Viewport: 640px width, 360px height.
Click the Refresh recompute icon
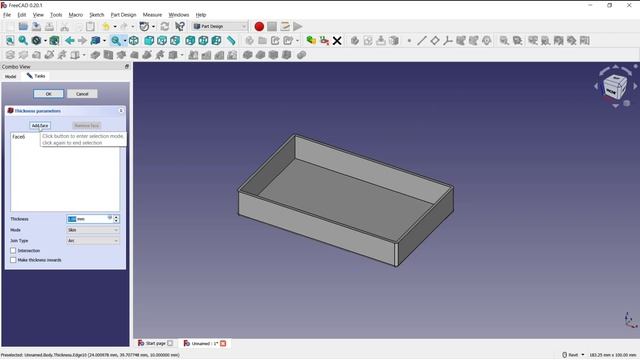point(165,27)
